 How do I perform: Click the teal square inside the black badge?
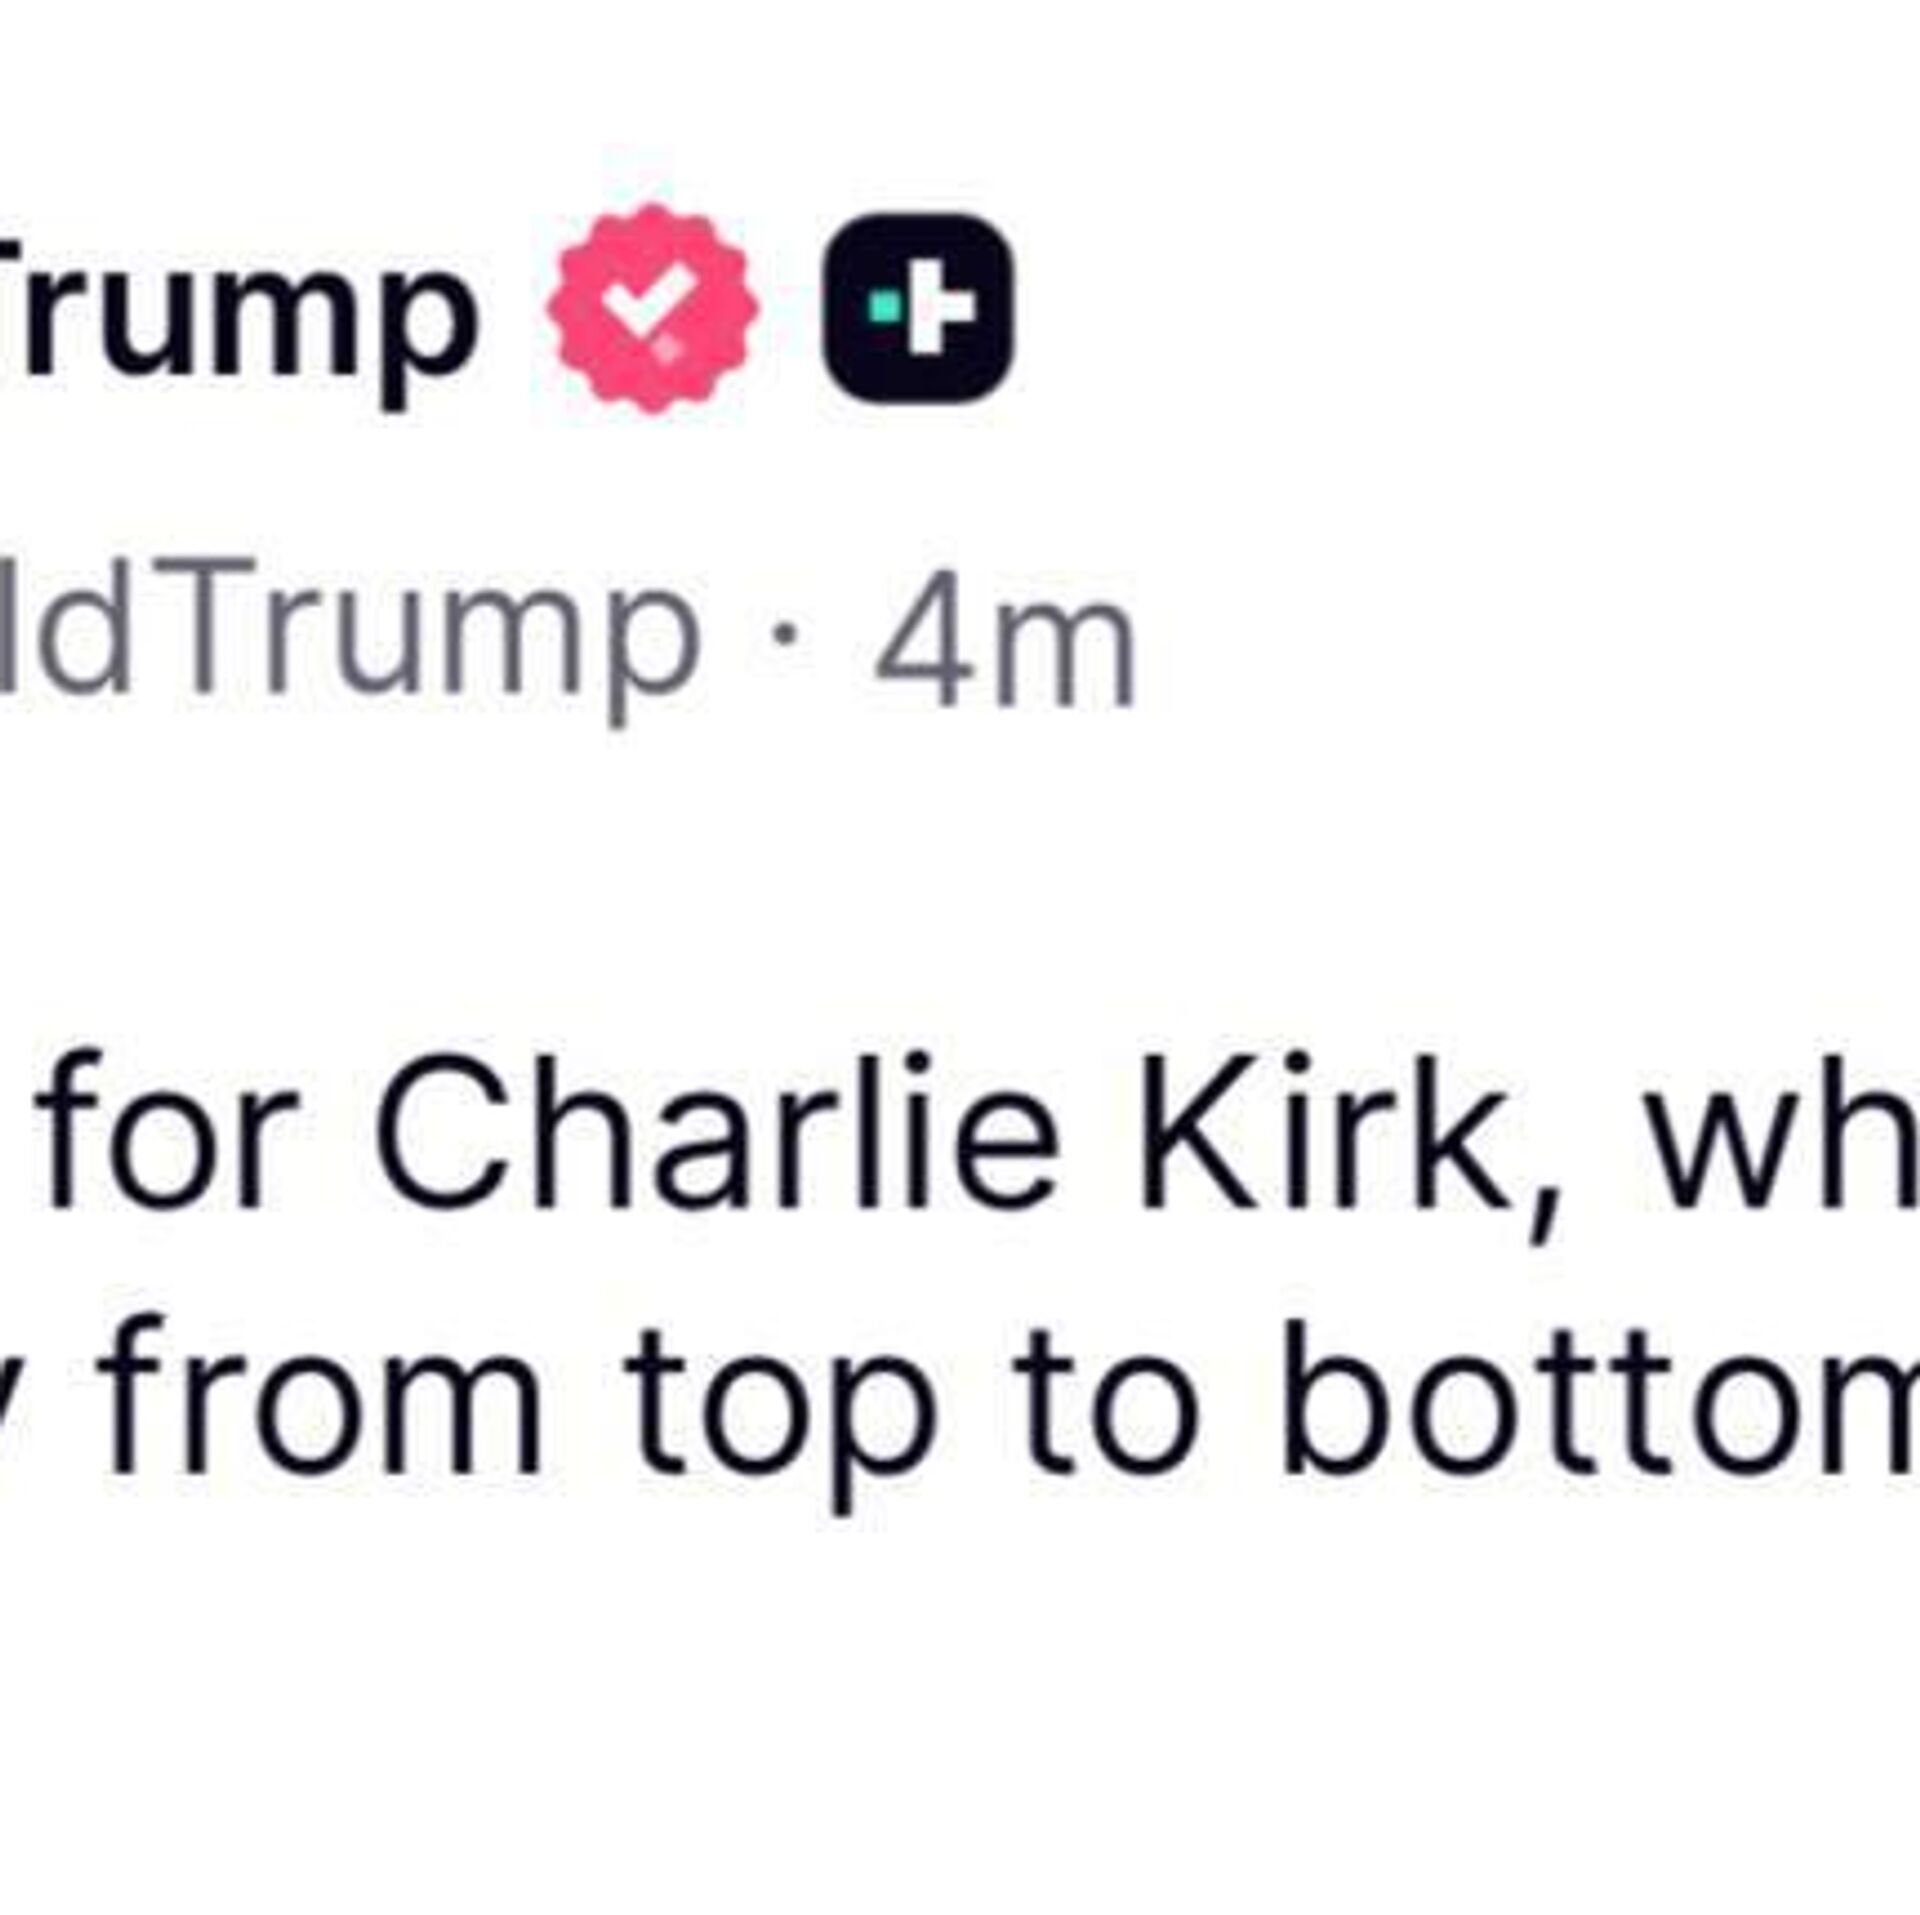click(x=880, y=307)
